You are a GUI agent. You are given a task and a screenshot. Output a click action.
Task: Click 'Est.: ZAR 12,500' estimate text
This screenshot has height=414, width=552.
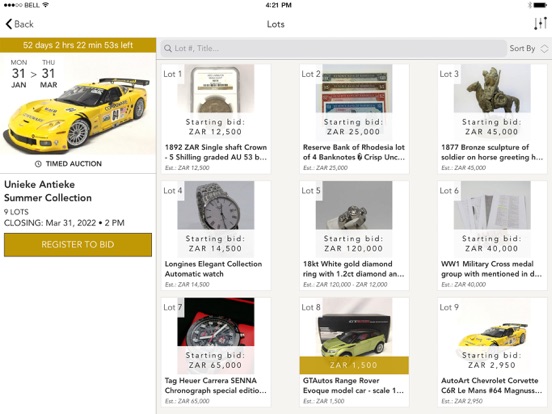tap(187, 168)
